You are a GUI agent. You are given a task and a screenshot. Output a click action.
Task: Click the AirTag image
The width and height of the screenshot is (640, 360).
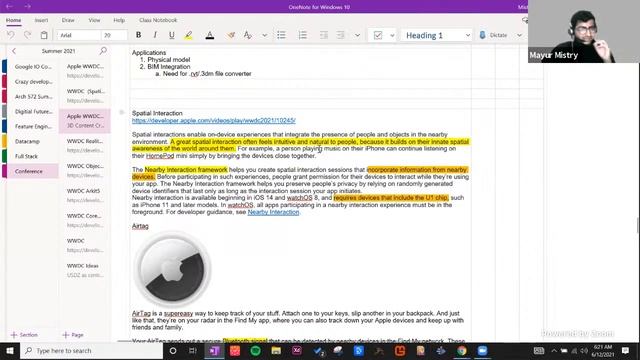pos(172,269)
